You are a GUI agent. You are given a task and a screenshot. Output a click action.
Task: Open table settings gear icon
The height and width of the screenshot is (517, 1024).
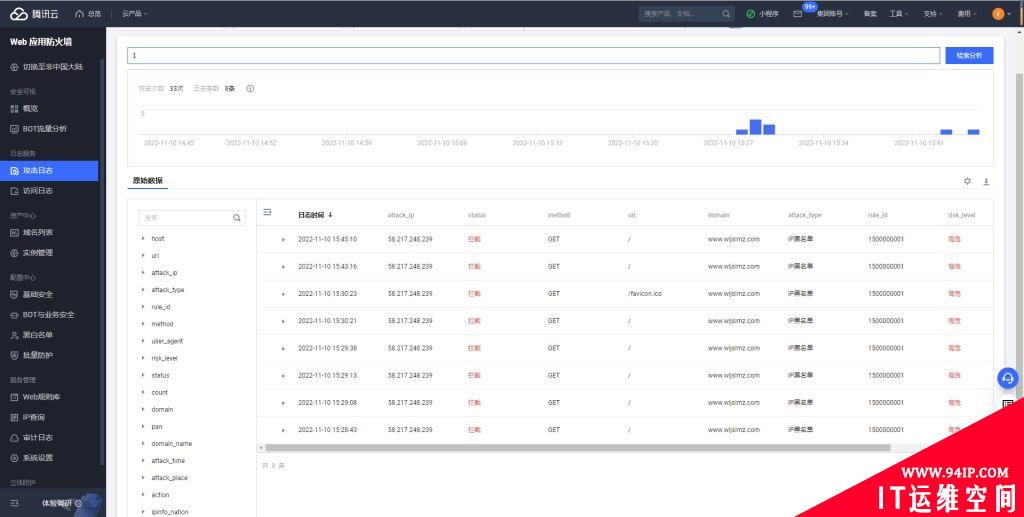point(967,181)
